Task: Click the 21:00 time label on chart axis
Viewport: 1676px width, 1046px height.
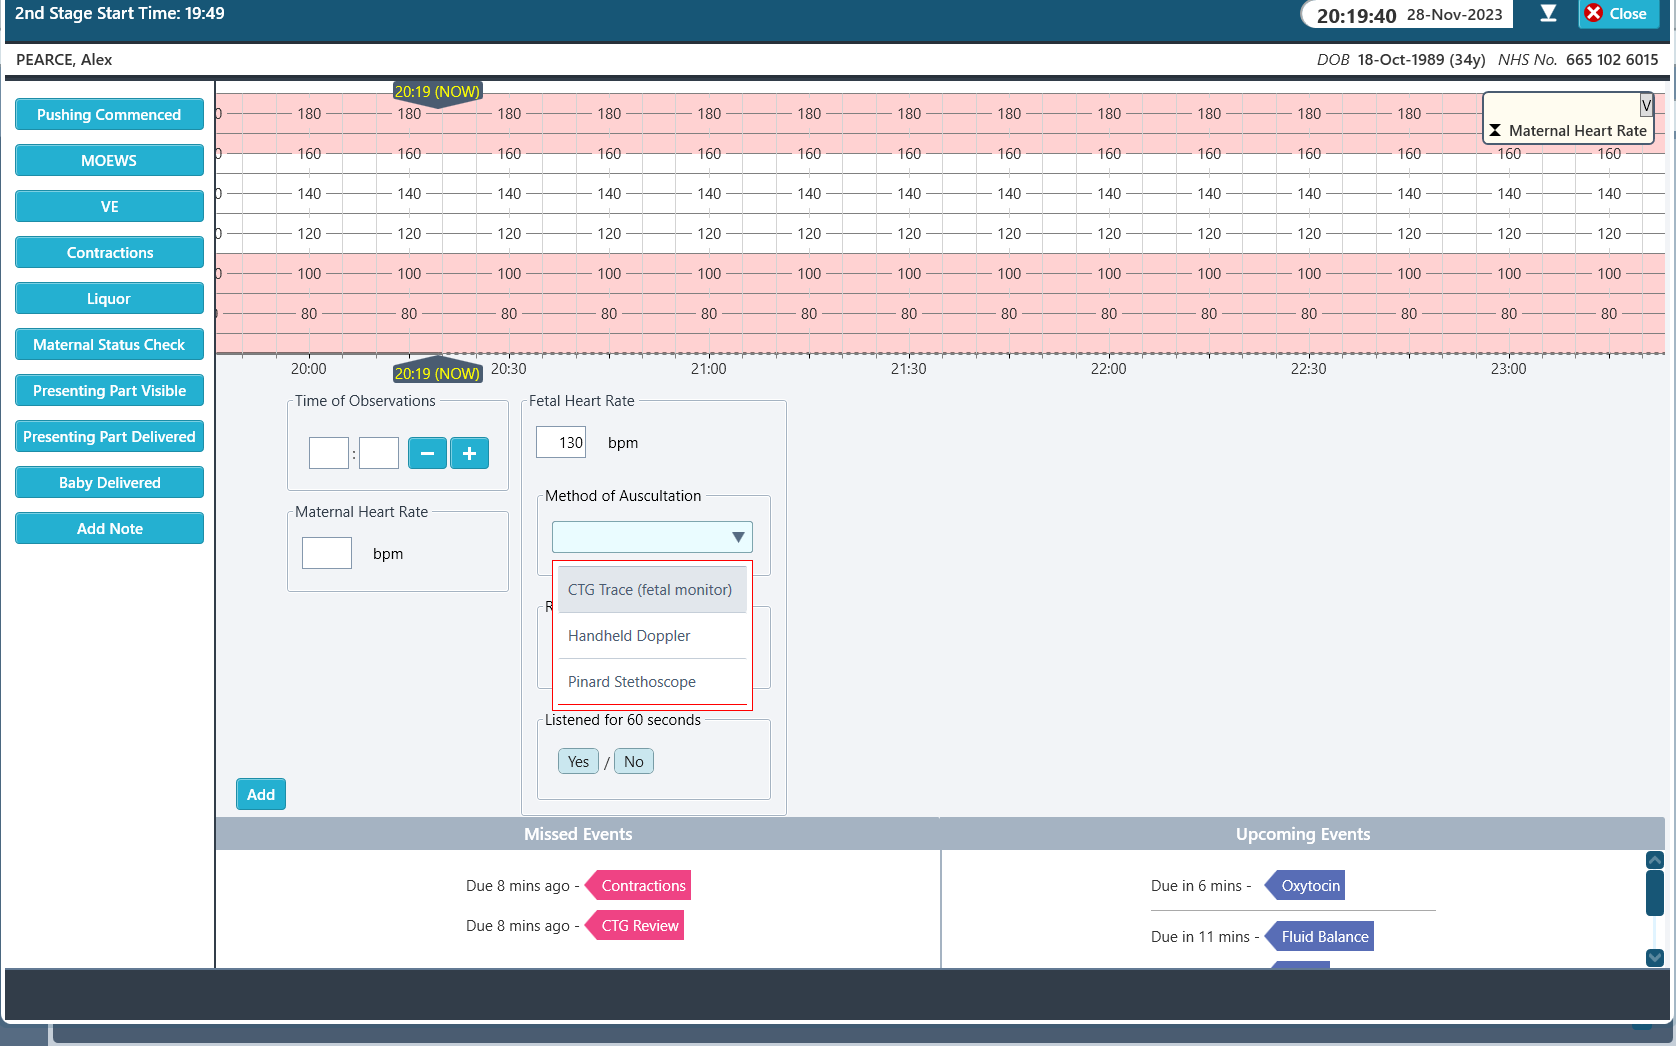Action: (x=708, y=368)
